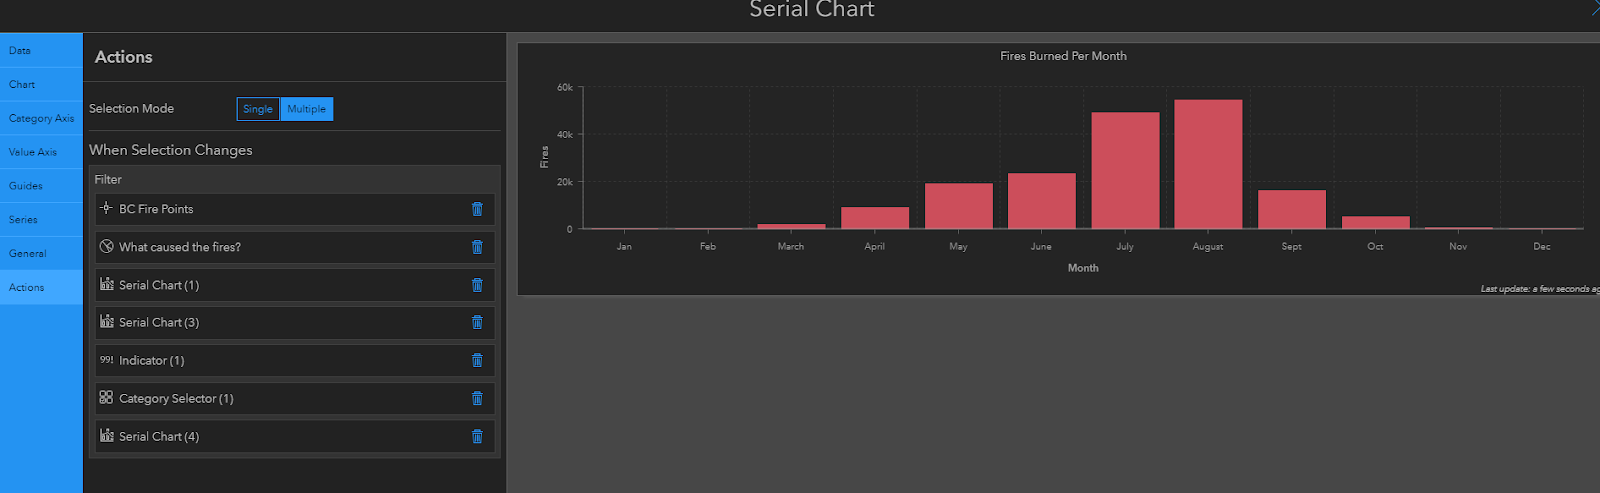Delete the Category Selector (1) action
Image resolution: width=1600 pixels, height=493 pixels.
click(x=477, y=398)
